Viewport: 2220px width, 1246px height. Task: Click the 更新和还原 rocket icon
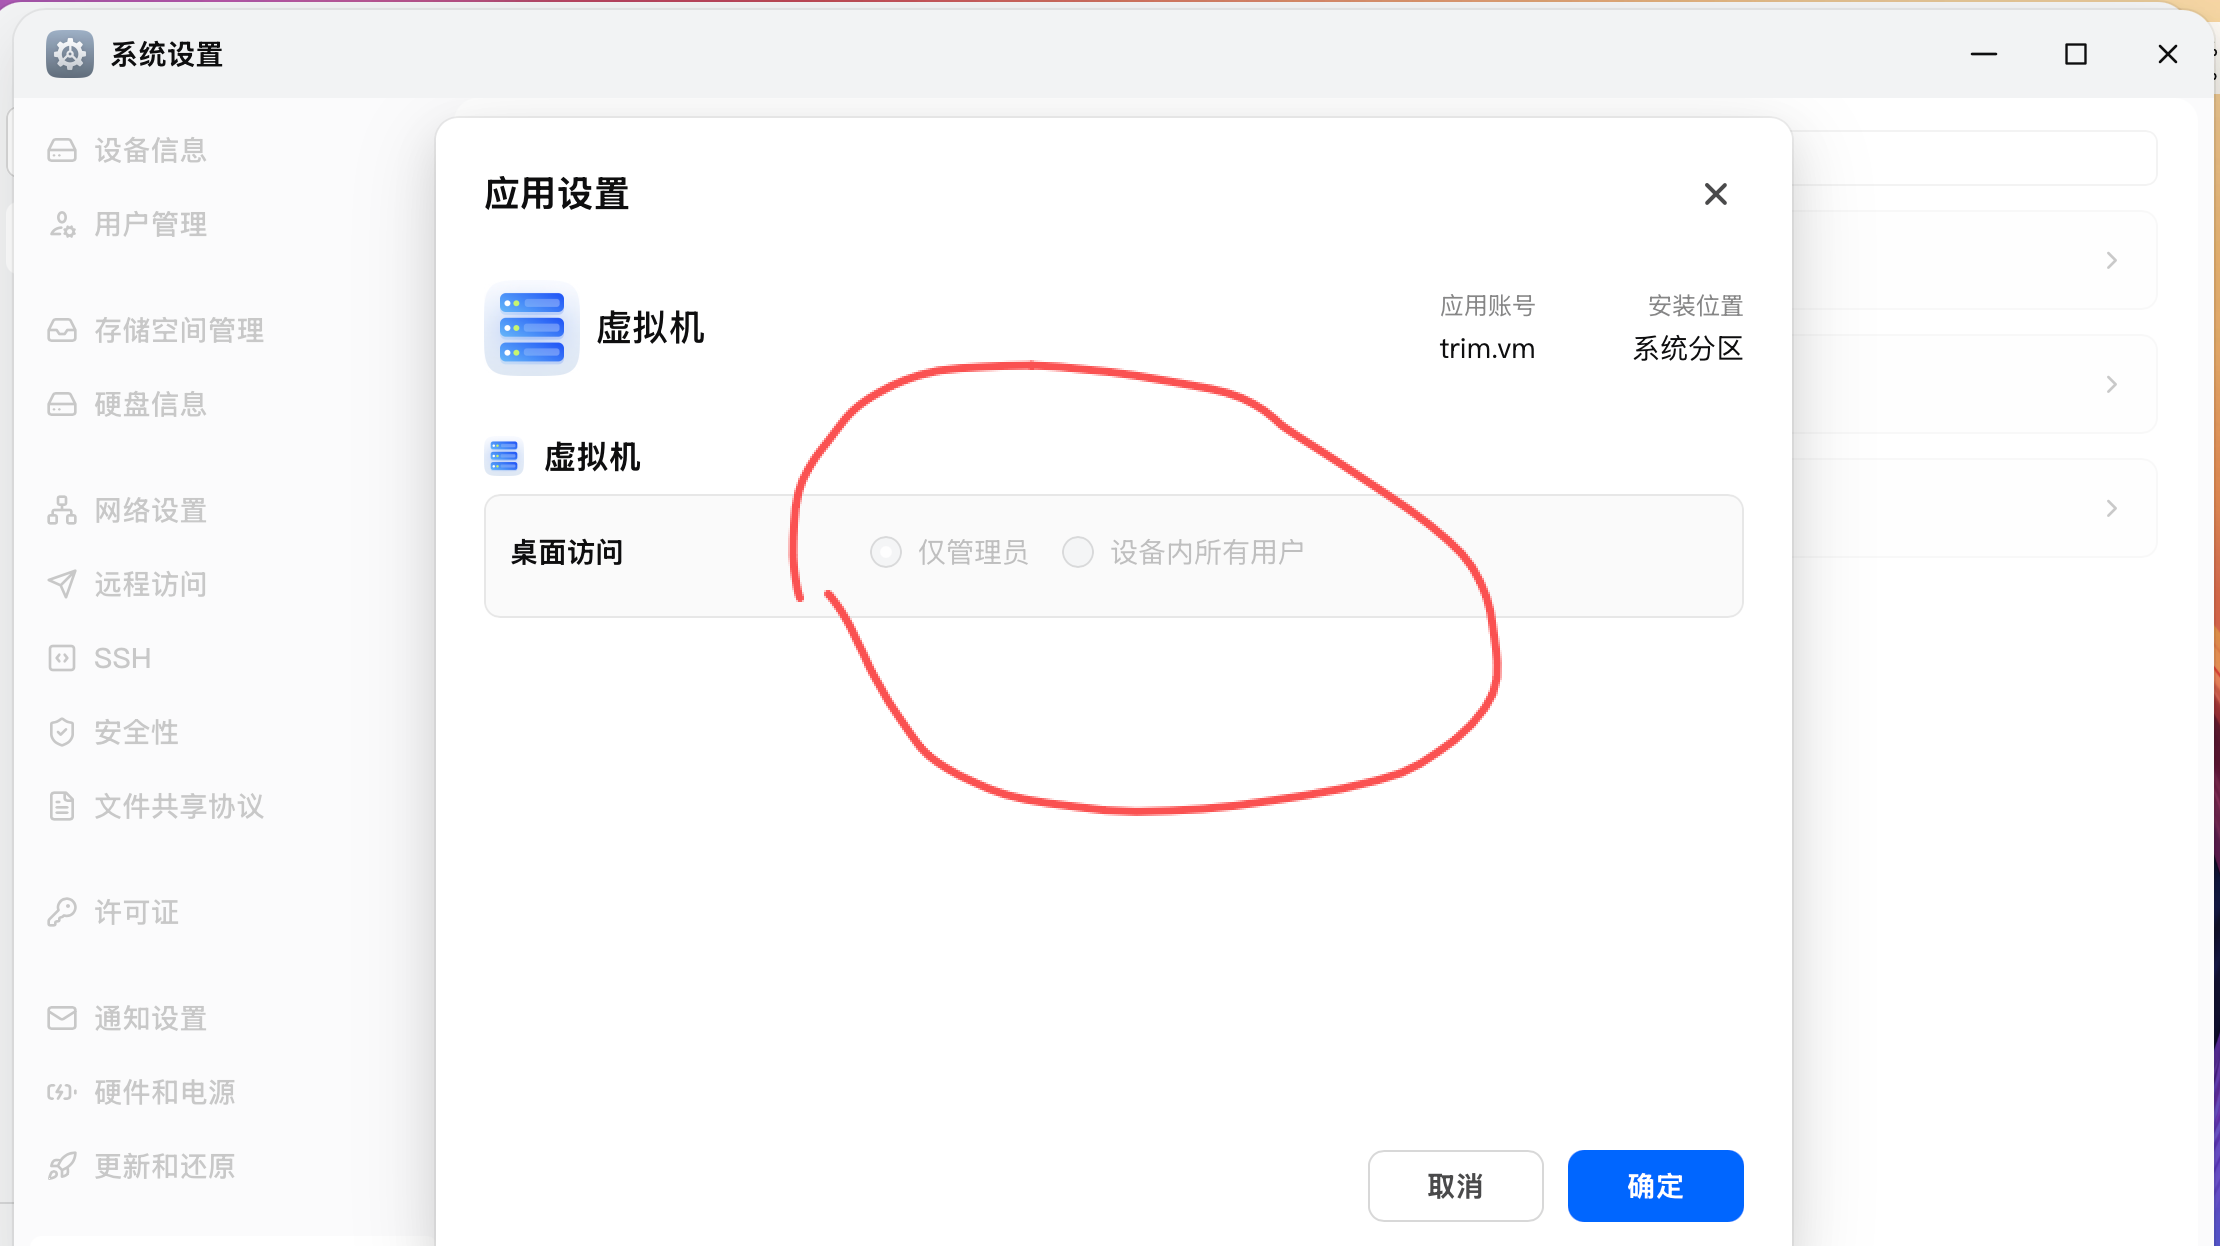62,1166
